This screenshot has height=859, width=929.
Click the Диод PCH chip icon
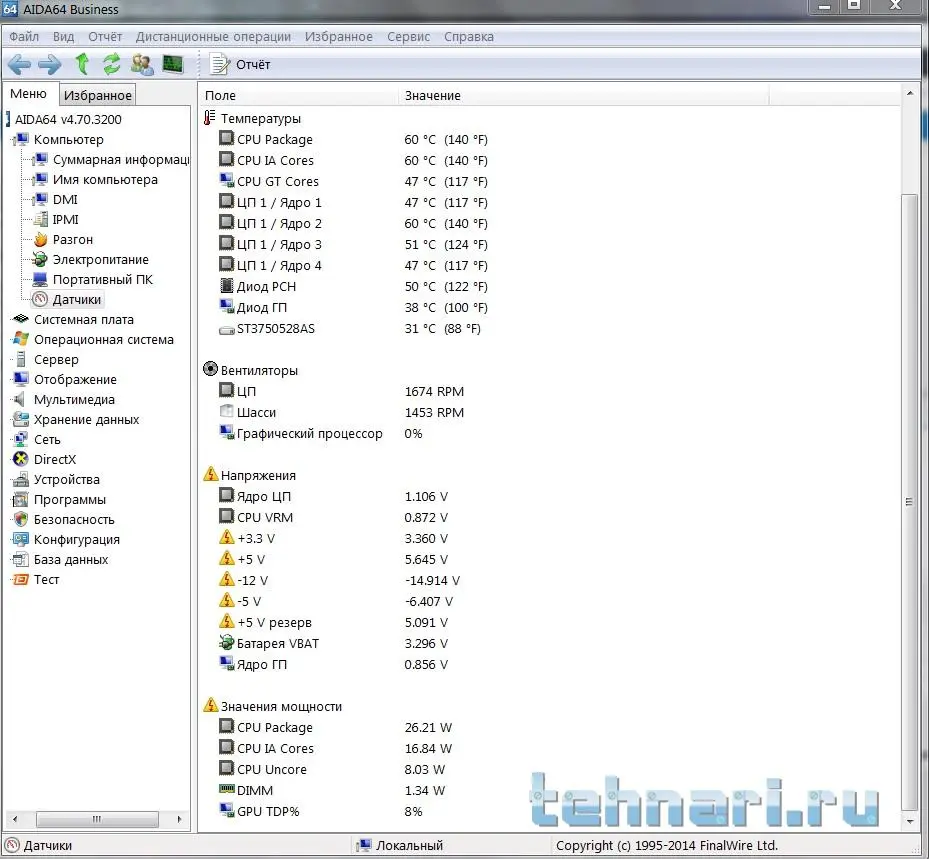[226, 286]
